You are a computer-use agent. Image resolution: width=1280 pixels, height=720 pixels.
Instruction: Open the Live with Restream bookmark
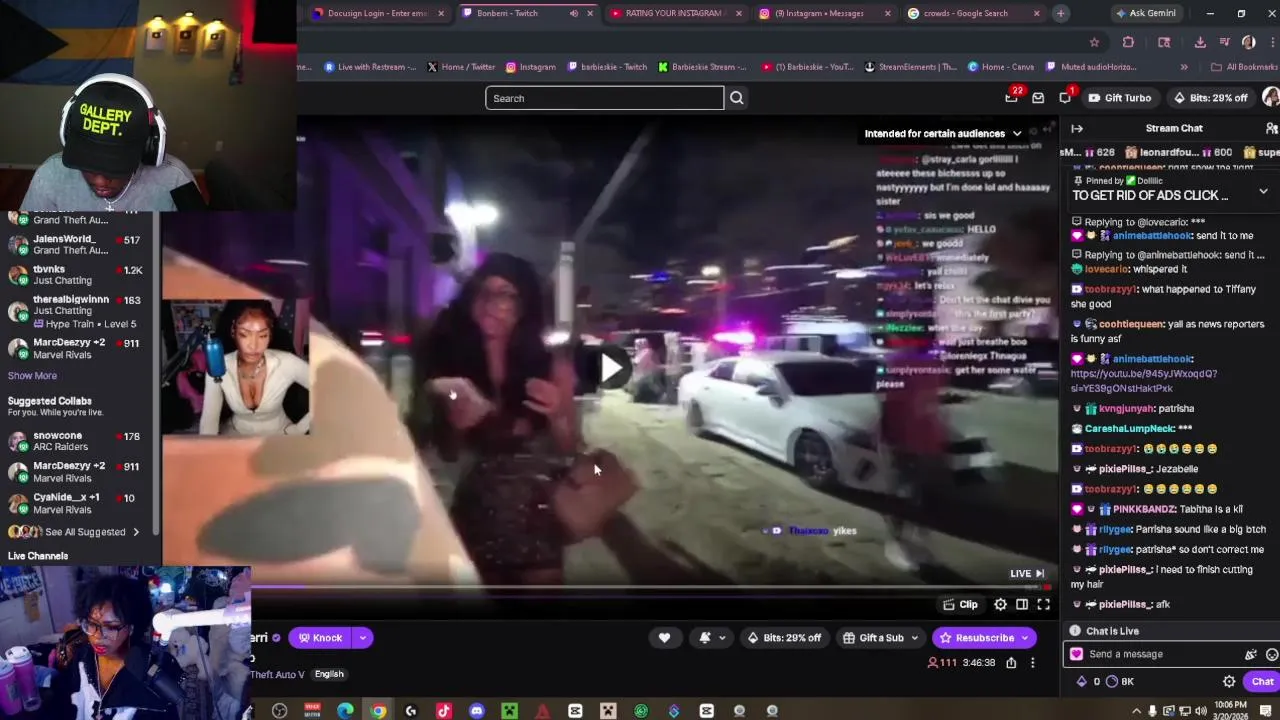[x=369, y=67]
